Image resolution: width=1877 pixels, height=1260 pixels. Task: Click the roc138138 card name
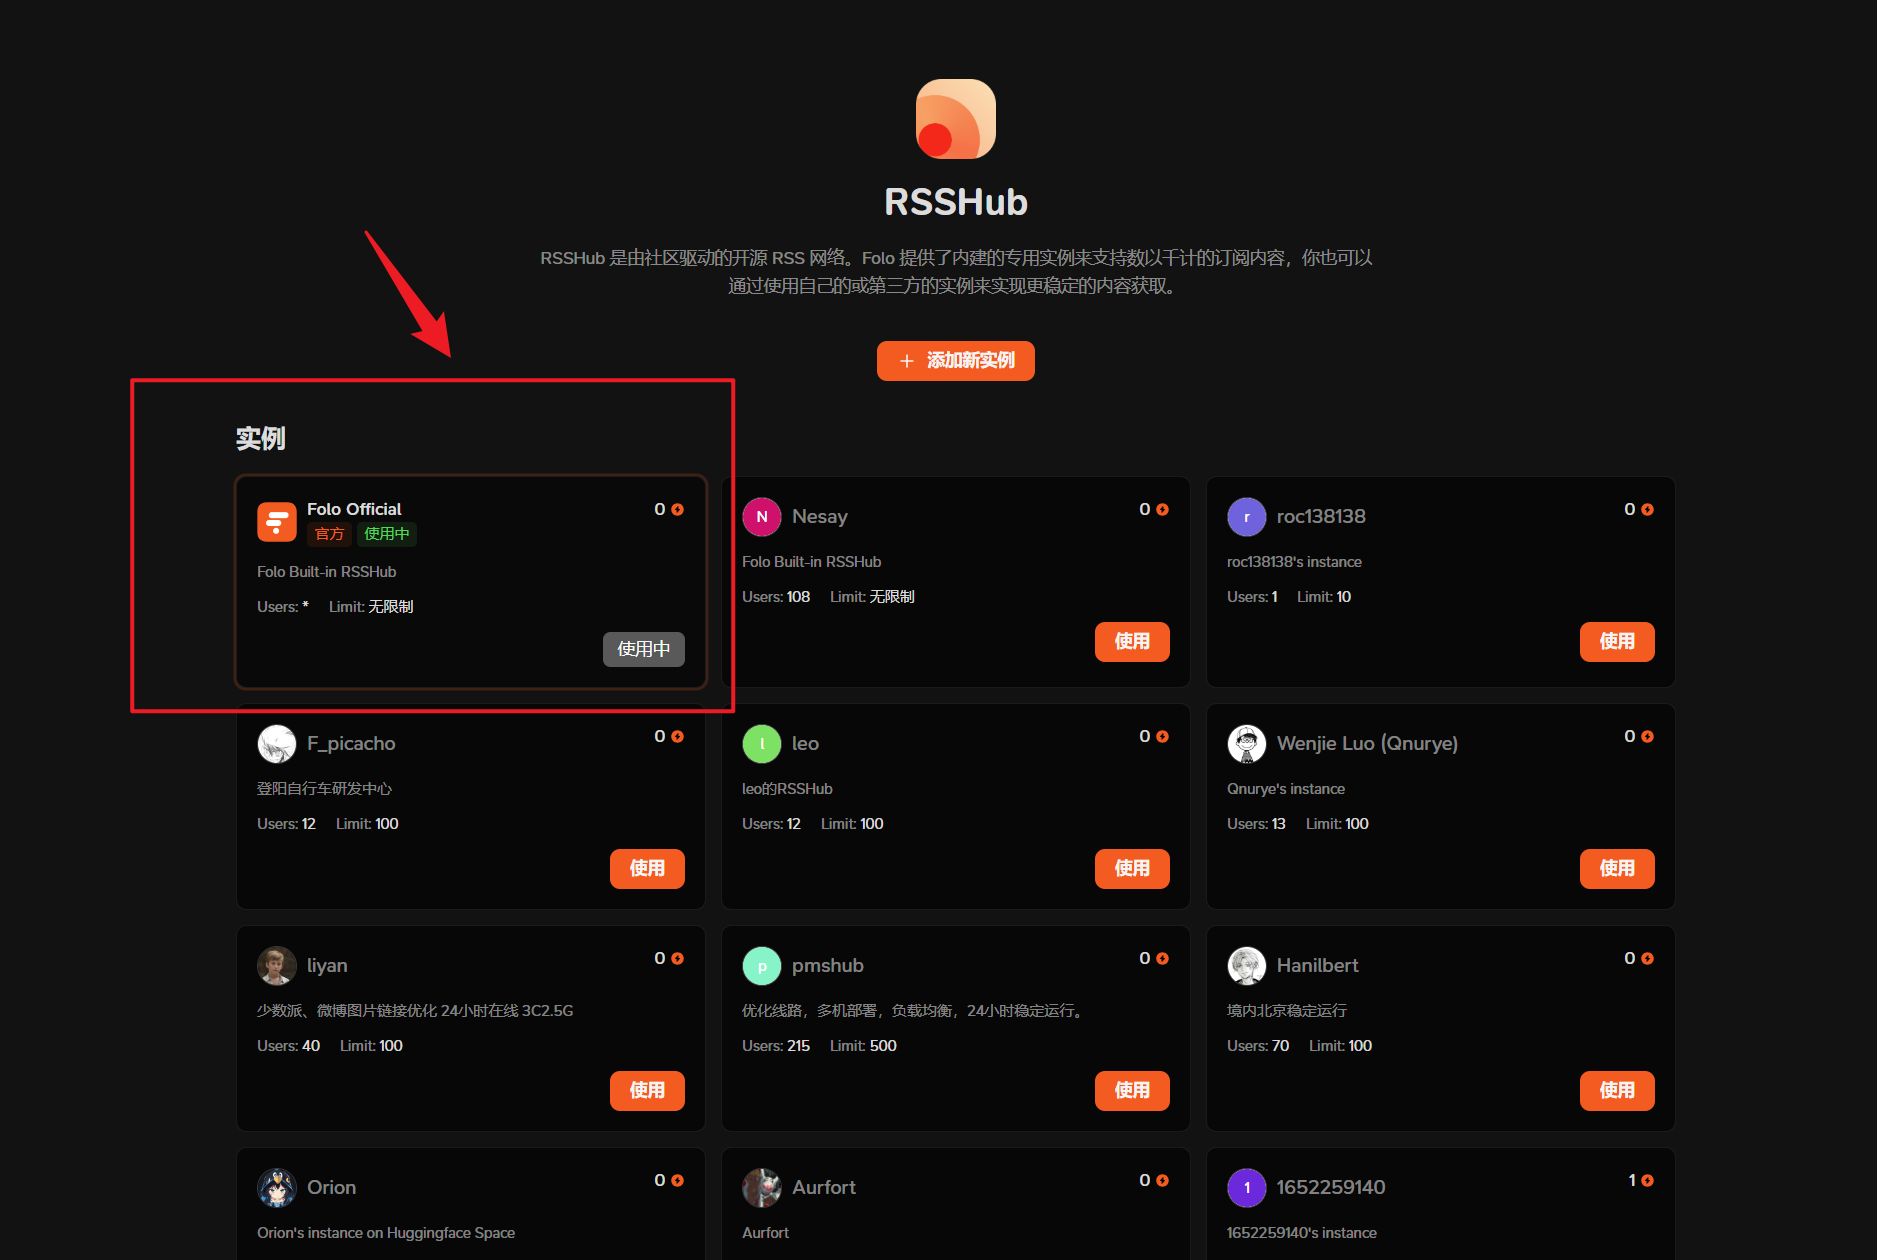(1321, 517)
